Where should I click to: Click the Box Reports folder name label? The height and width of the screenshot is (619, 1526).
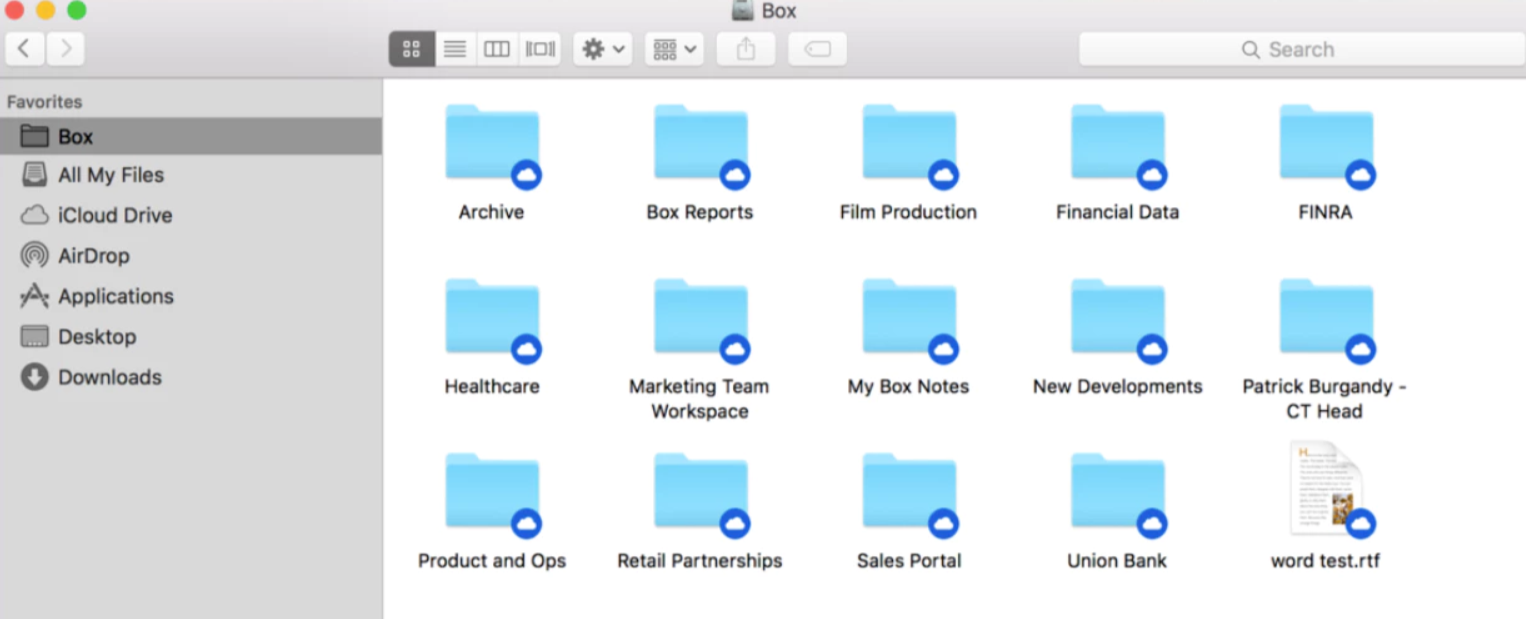tap(700, 212)
